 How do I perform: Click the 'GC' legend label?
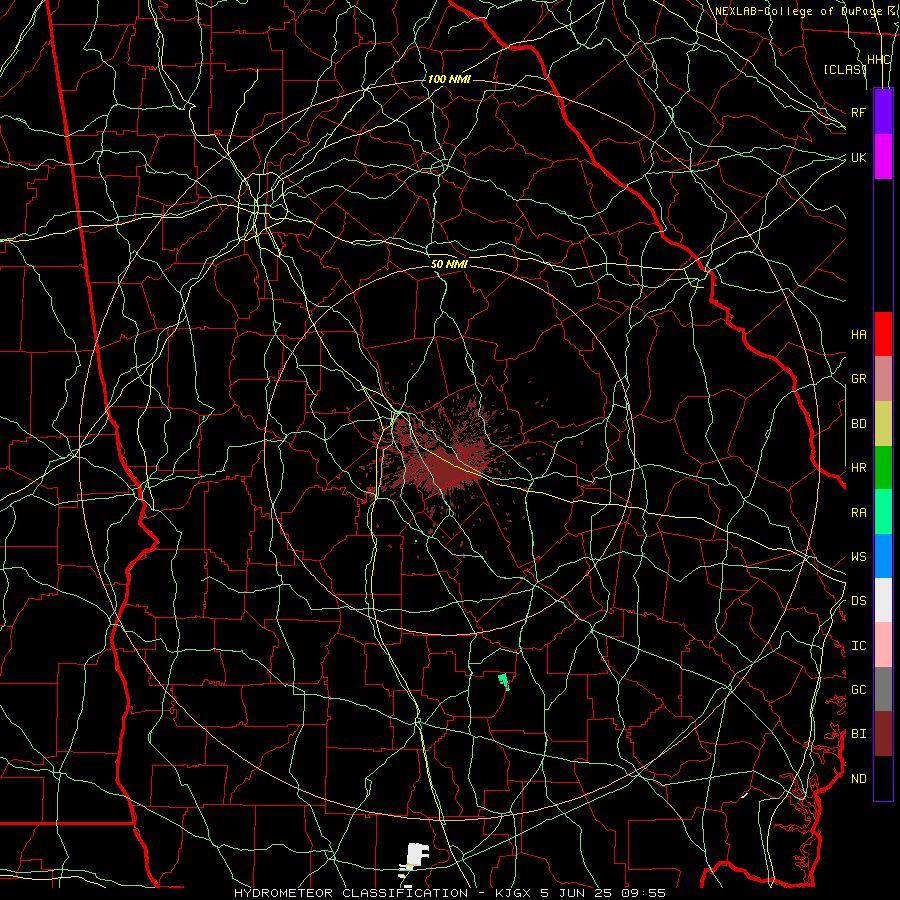pos(859,690)
